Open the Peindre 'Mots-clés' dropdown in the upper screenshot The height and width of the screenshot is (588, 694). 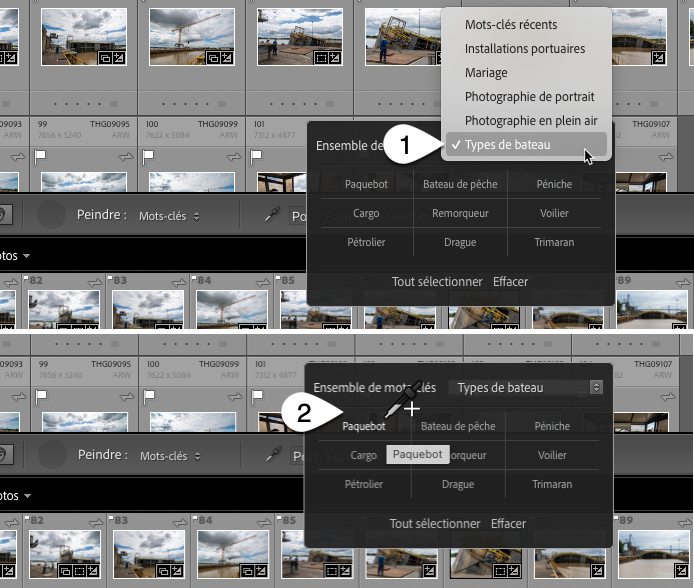coord(169,216)
